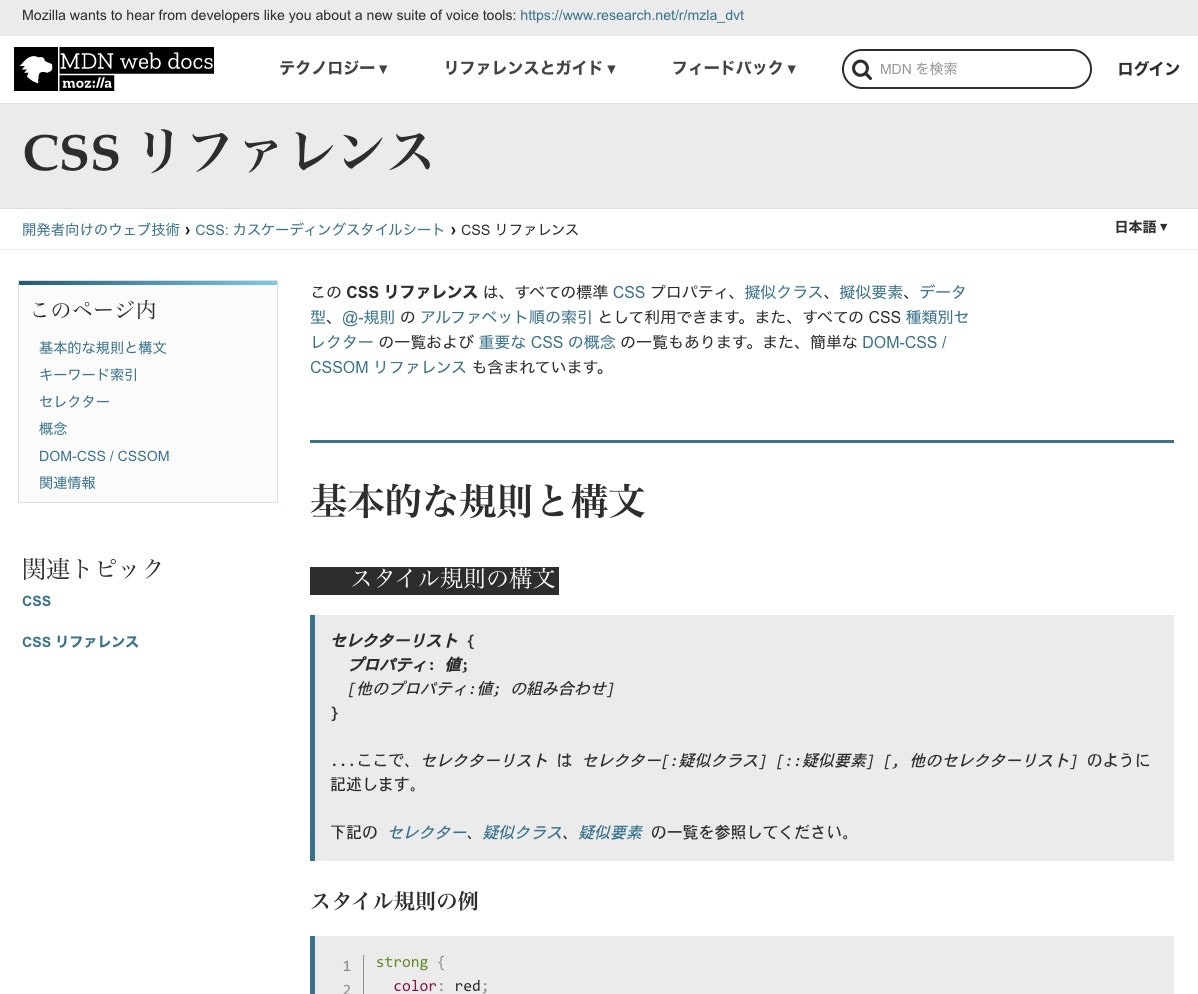This screenshot has height=994, width=1198.
Task: Click the スタイル規則の例 heading
Action: 394,901
